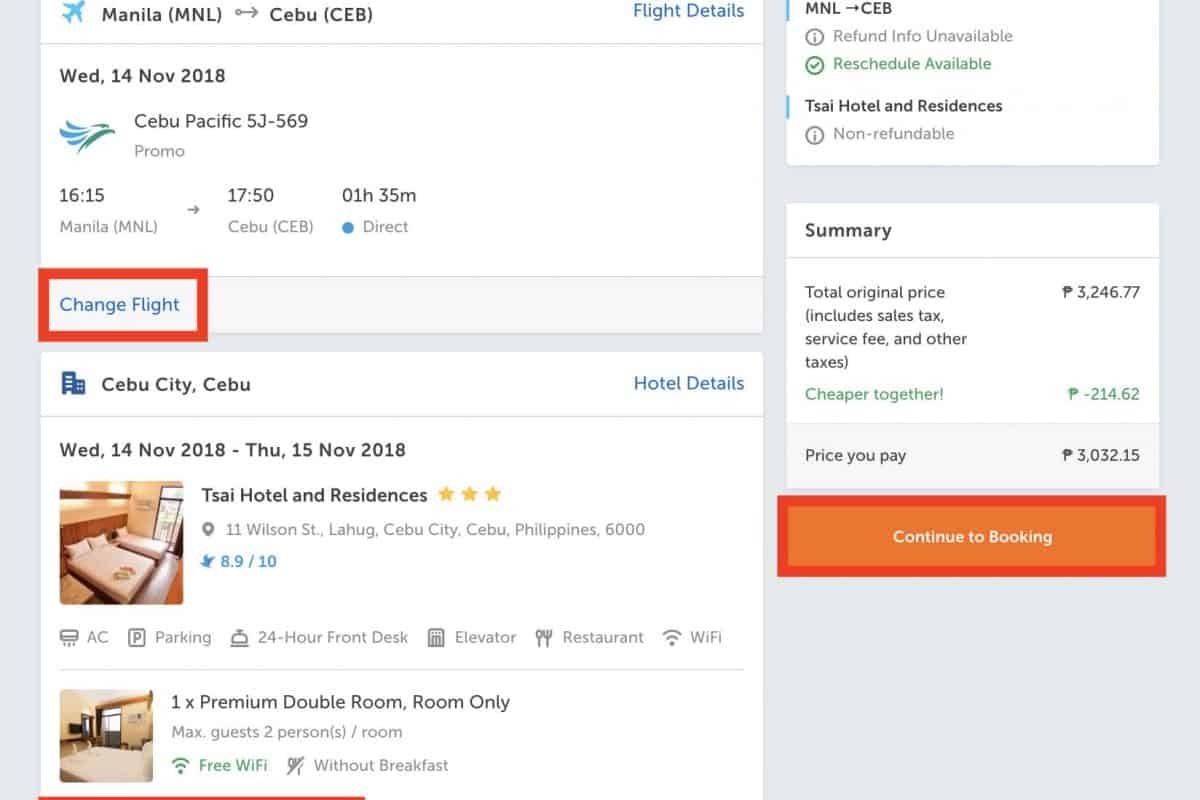
Task: Click the green Reschedule Available checkmark icon
Action: (x=815, y=64)
